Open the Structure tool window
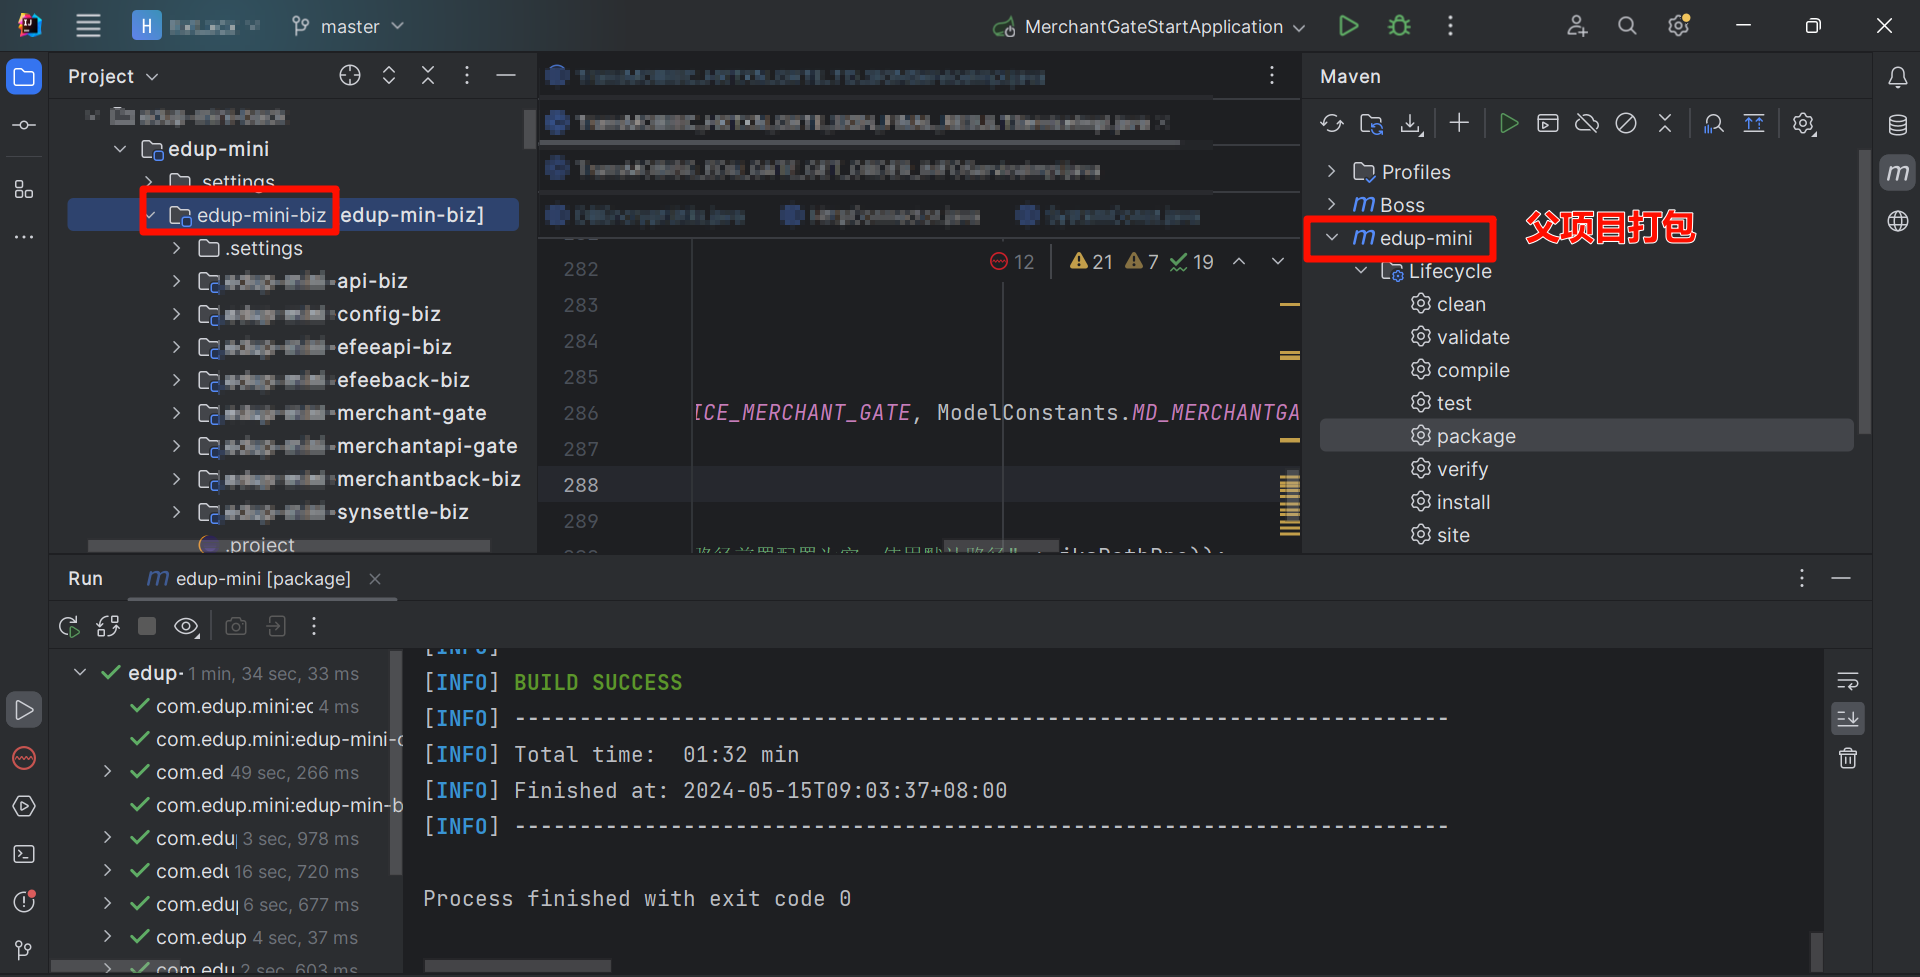 [24, 189]
